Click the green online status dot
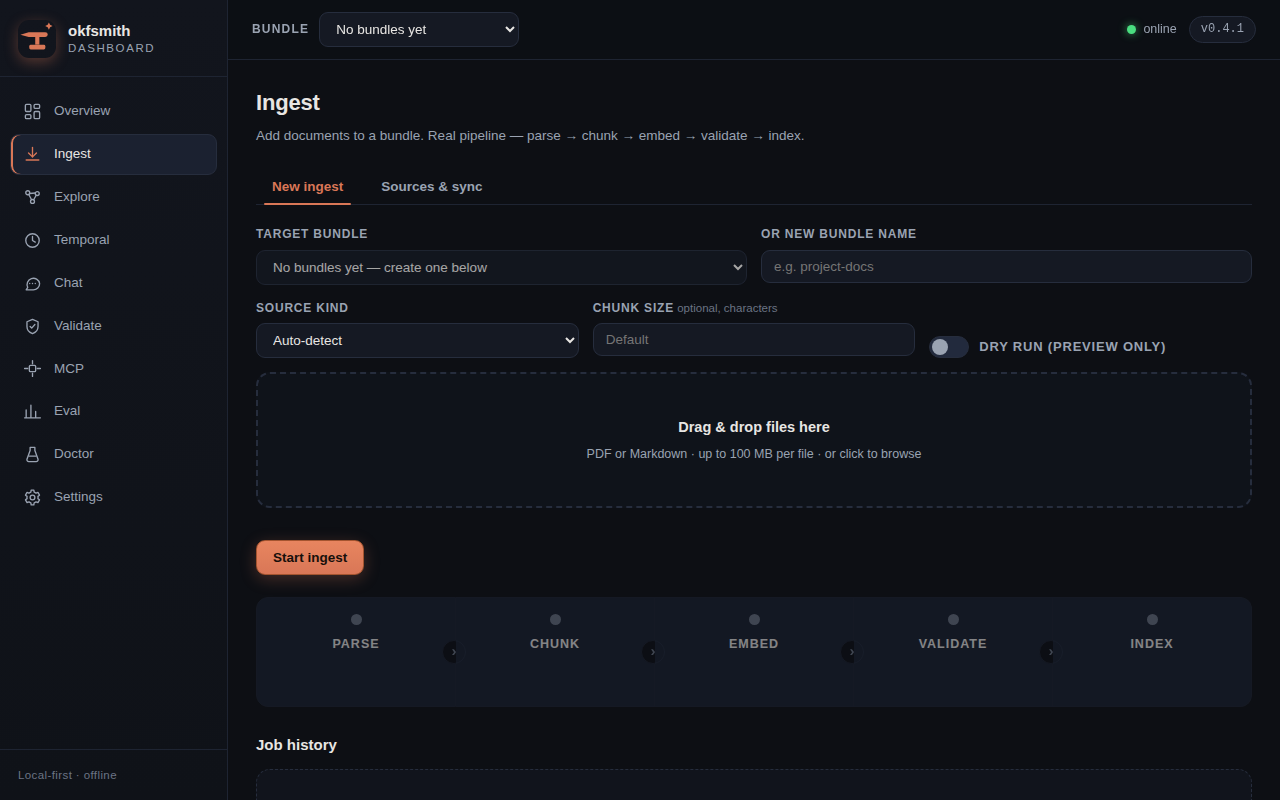This screenshot has height=800, width=1280. [x=1131, y=29]
